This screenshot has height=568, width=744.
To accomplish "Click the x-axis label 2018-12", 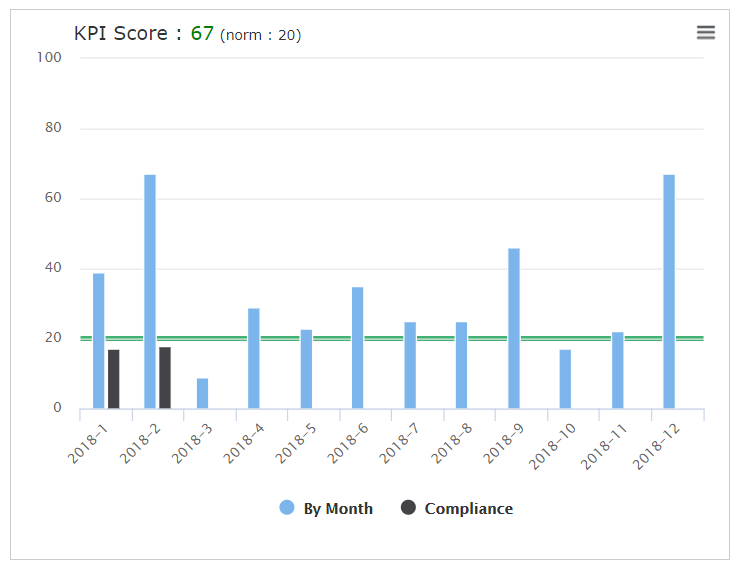I will pos(656,447).
